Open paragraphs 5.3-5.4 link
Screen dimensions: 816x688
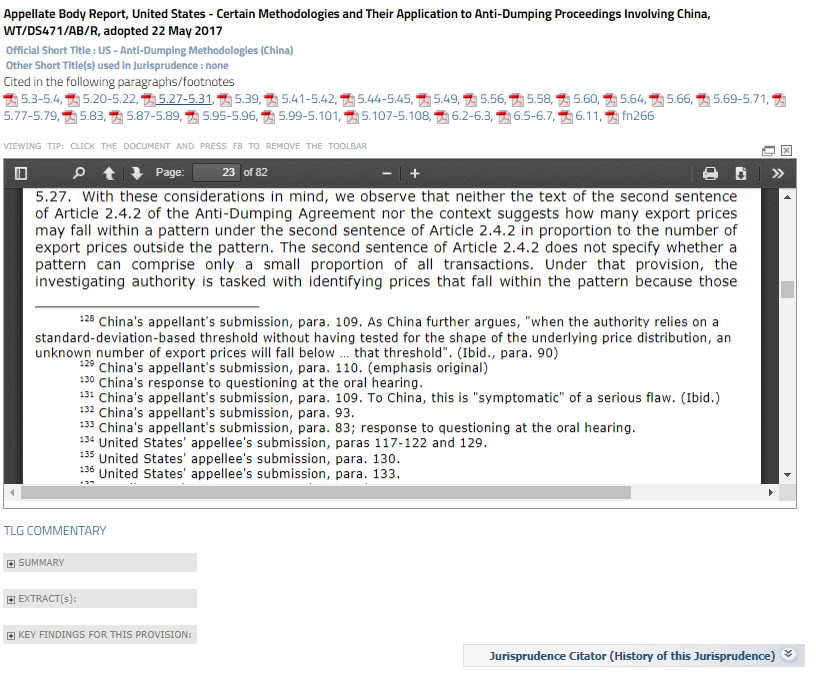(x=41, y=99)
